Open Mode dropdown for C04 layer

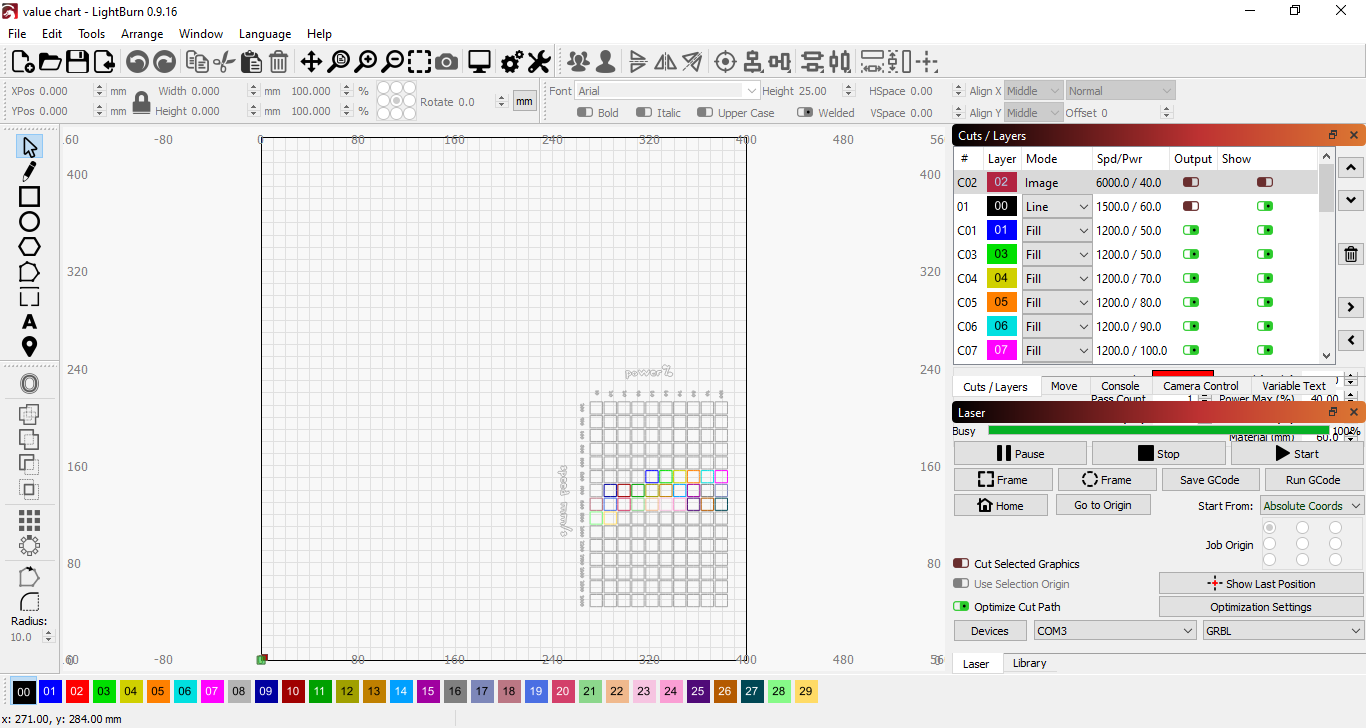pyautogui.click(x=1056, y=279)
